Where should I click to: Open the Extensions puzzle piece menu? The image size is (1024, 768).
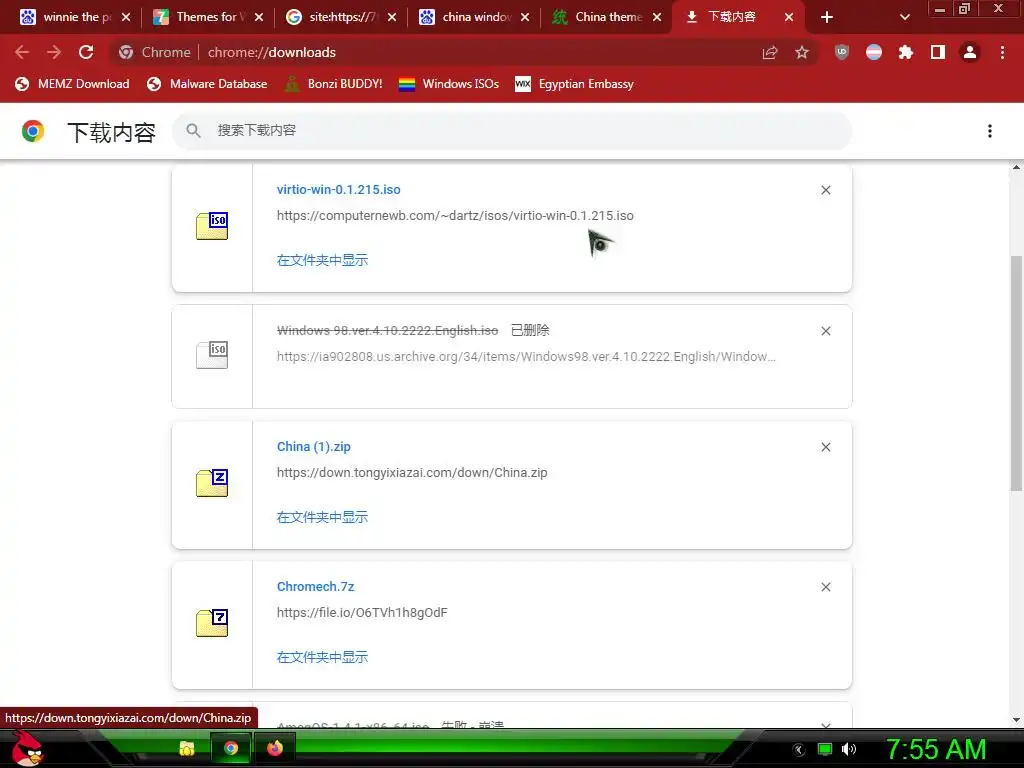click(x=906, y=52)
